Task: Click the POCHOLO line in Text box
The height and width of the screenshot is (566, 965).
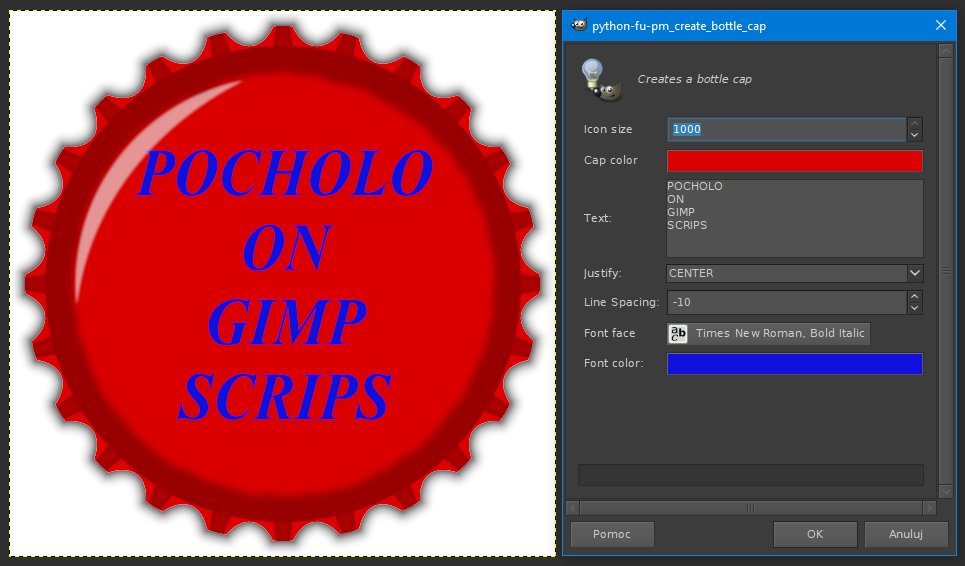Action: tap(695, 186)
